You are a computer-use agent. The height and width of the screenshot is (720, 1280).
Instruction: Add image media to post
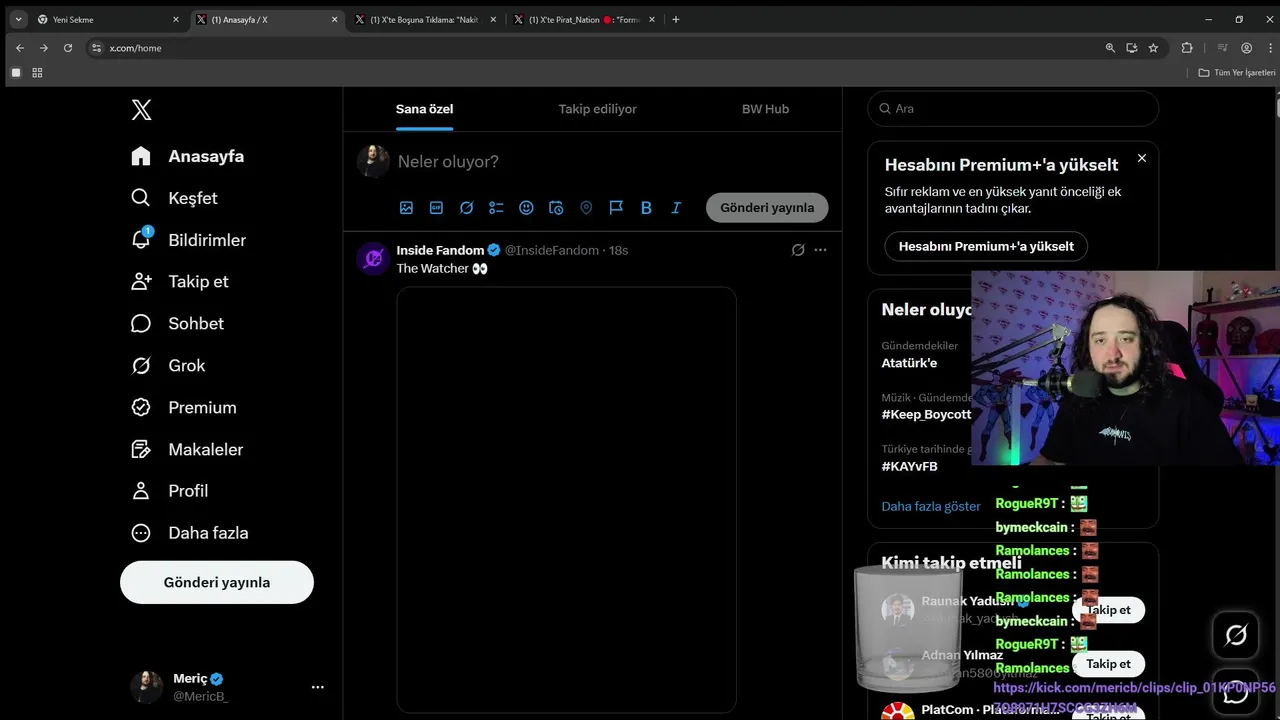click(x=406, y=208)
